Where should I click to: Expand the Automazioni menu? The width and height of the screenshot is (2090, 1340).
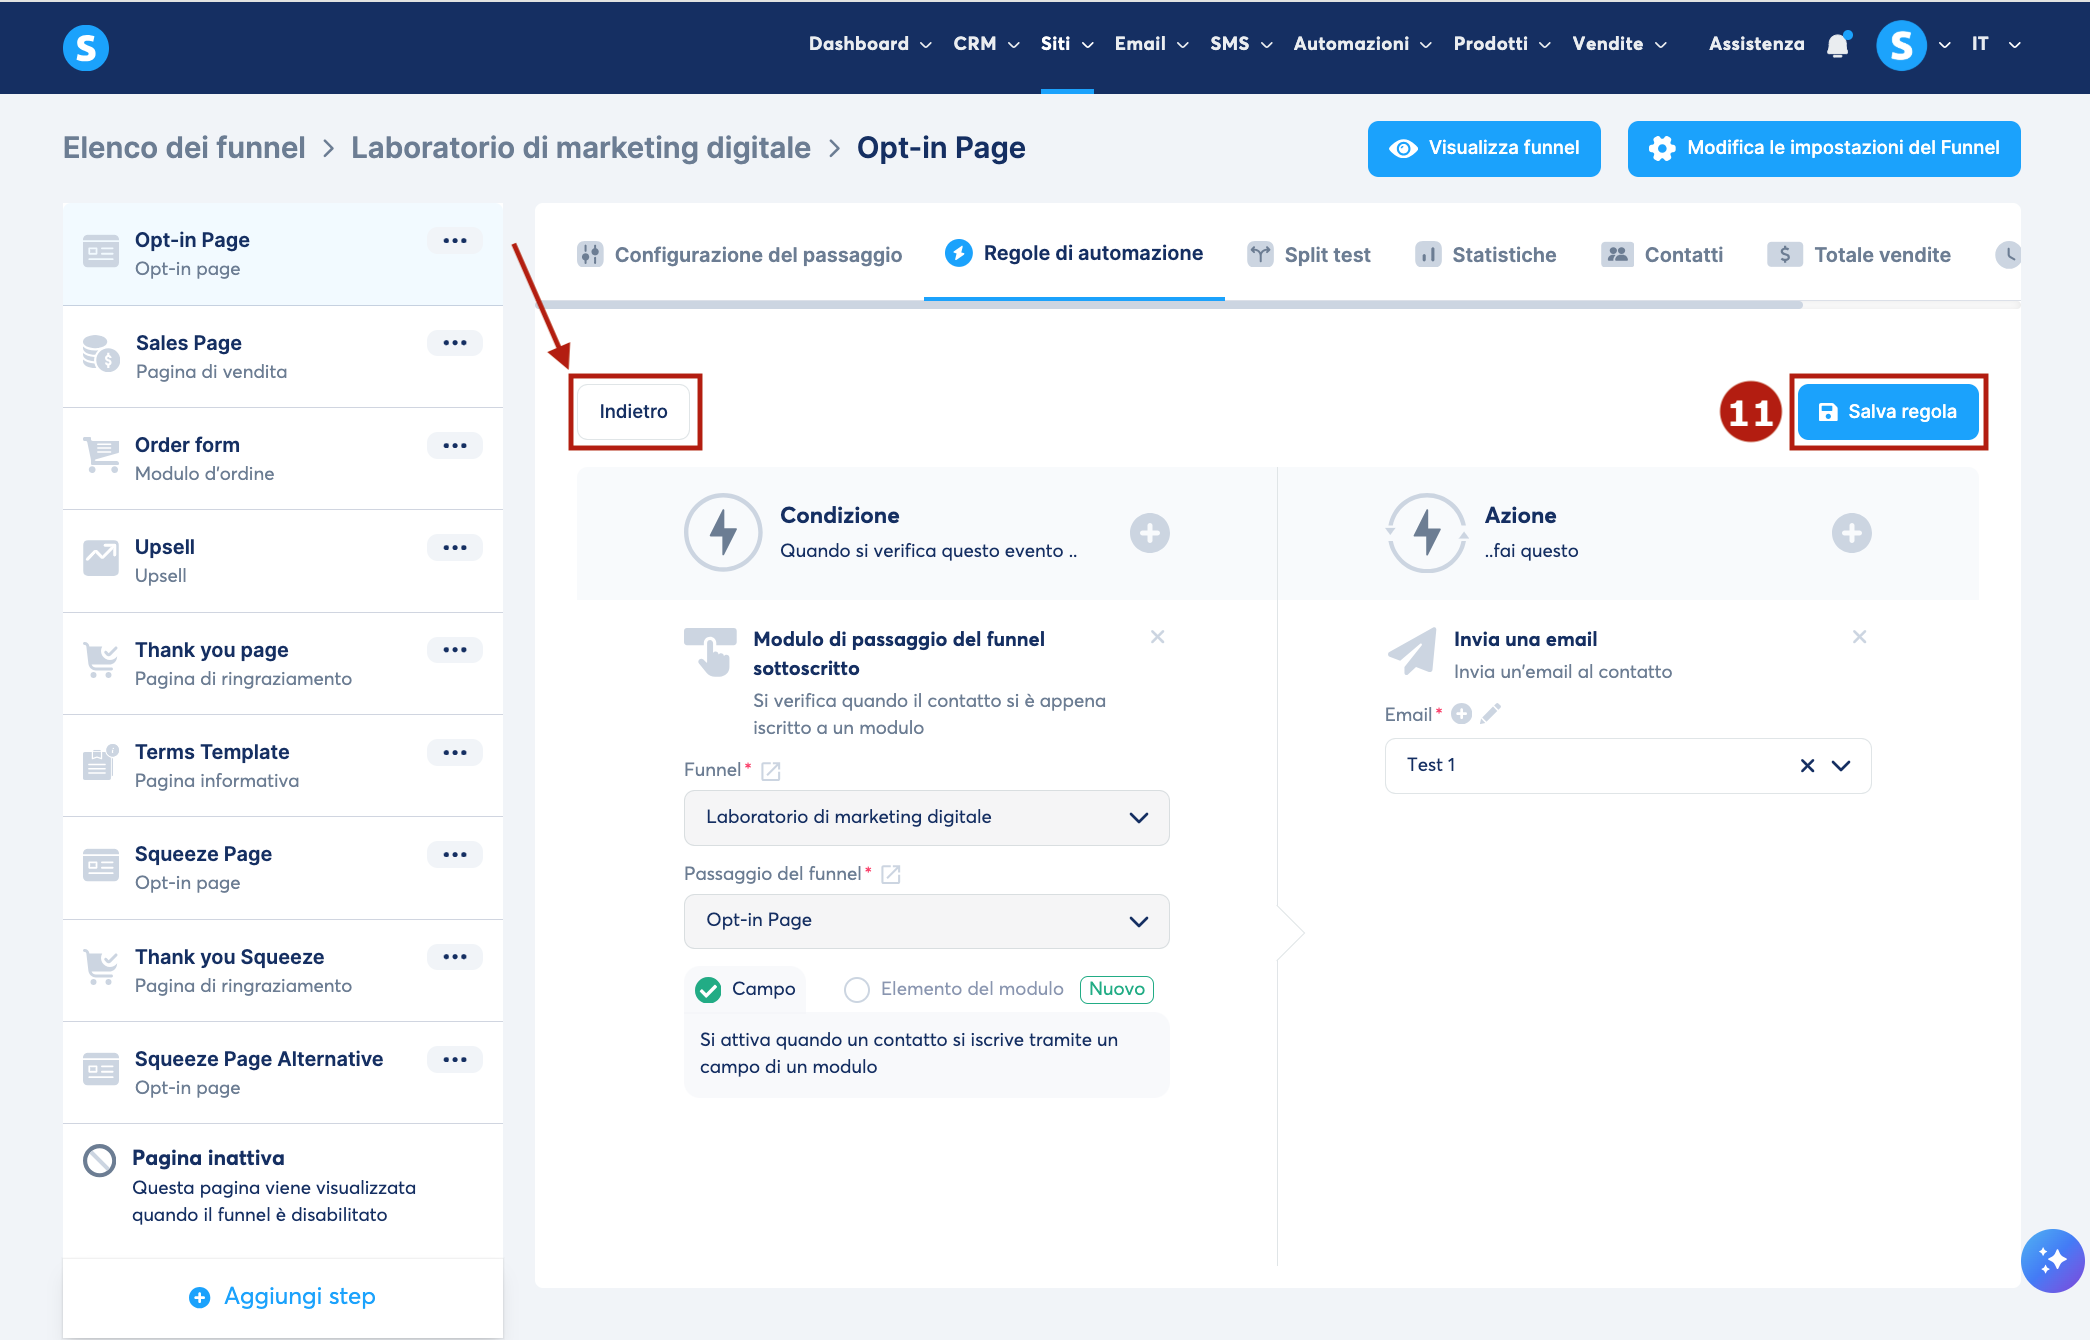(x=1362, y=44)
